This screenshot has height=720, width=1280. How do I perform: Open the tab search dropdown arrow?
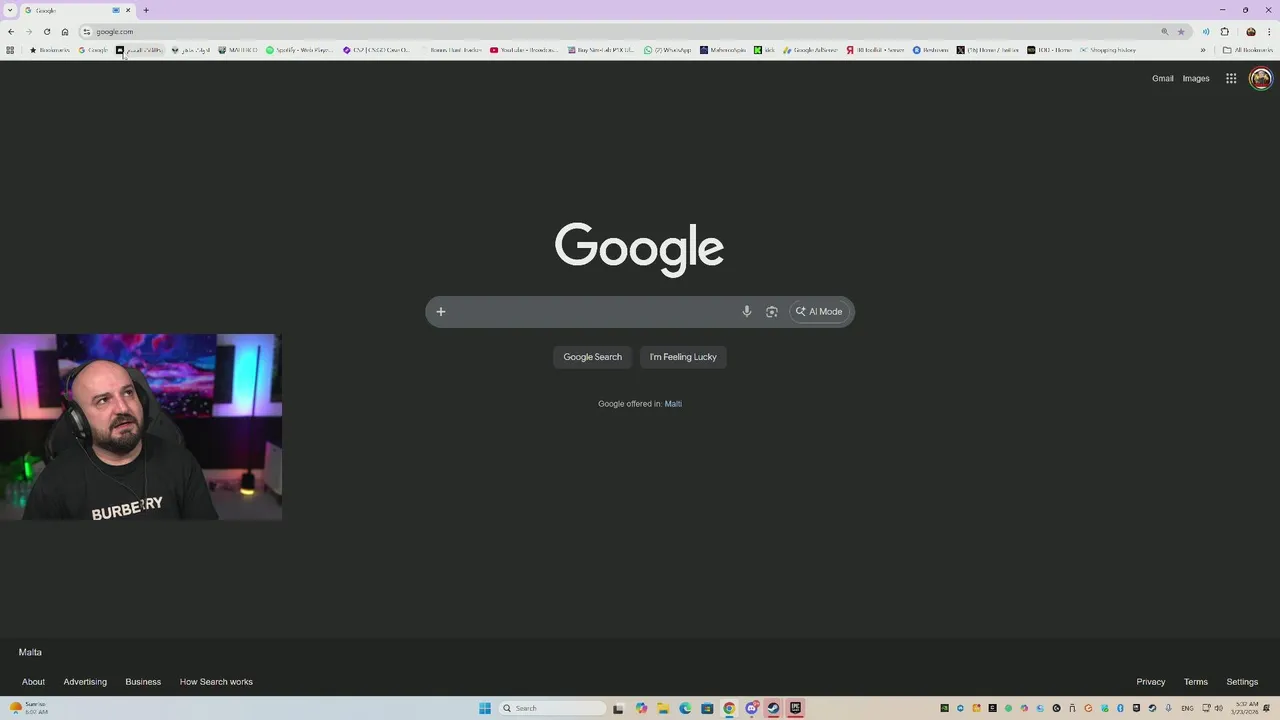10,10
